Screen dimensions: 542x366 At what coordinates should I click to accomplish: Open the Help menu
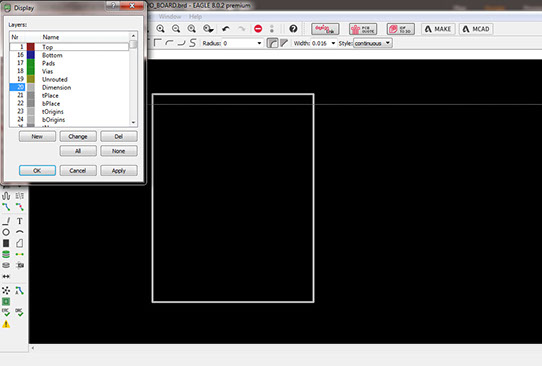195,17
